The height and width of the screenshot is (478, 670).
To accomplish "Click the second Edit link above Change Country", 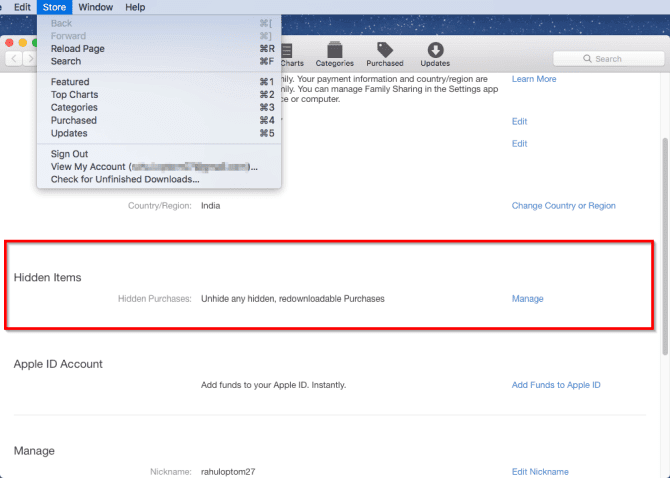I will pyautogui.click(x=519, y=144).
